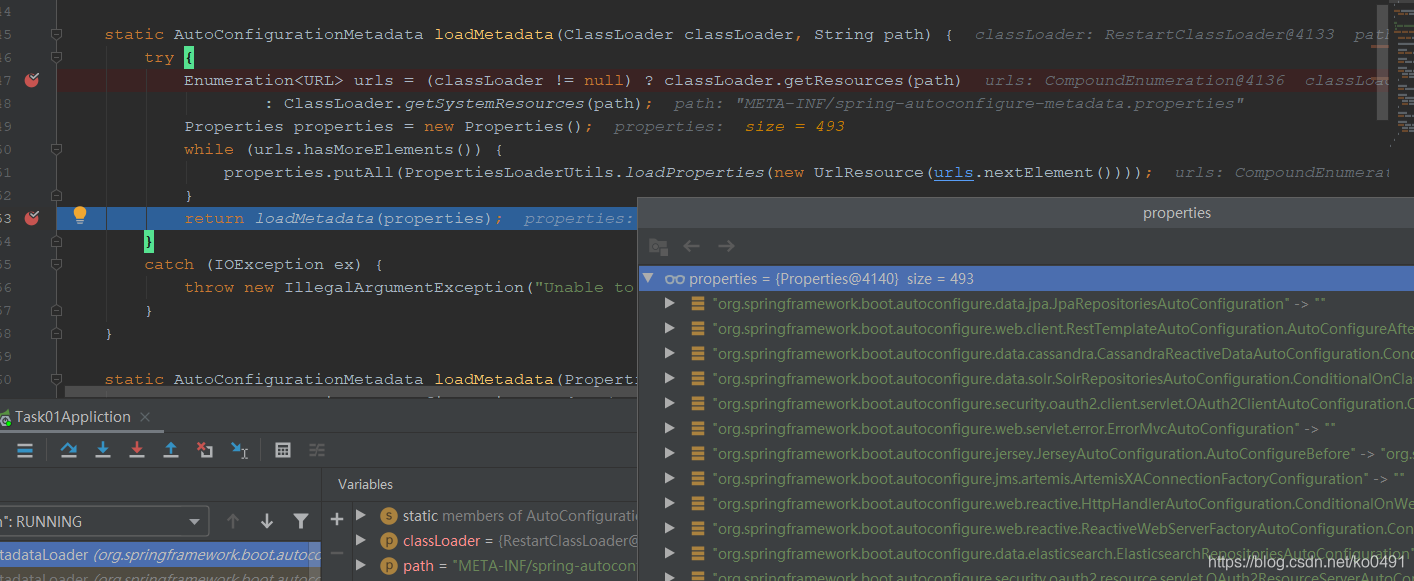This screenshot has height=581, width=1414.
Task: Click the set-as-root icon in properties popup
Action: pos(657,246)
